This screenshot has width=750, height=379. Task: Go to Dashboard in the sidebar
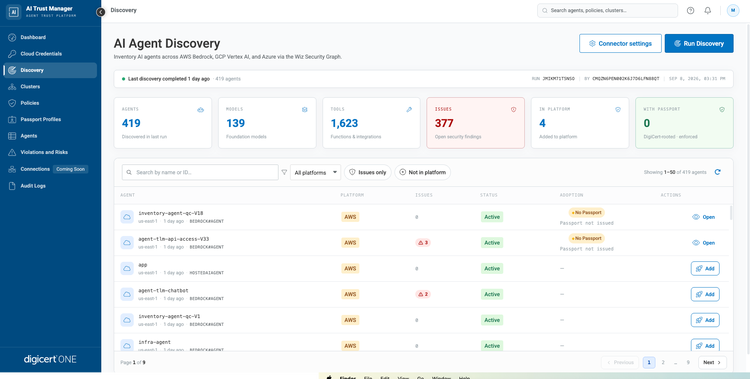(50, 37)
